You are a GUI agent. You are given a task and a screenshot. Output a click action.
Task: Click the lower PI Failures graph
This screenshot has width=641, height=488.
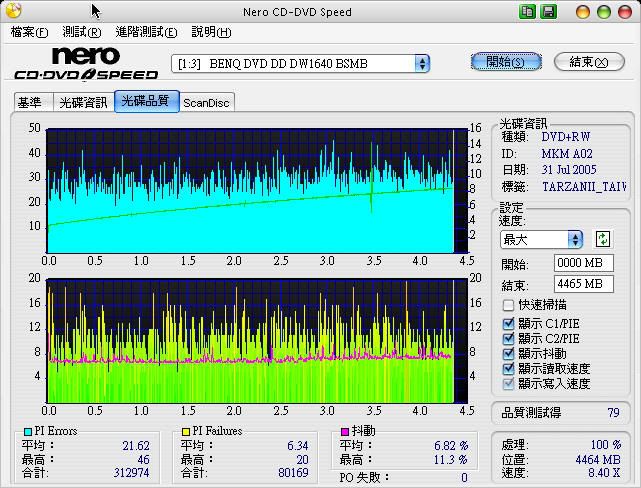257,341
